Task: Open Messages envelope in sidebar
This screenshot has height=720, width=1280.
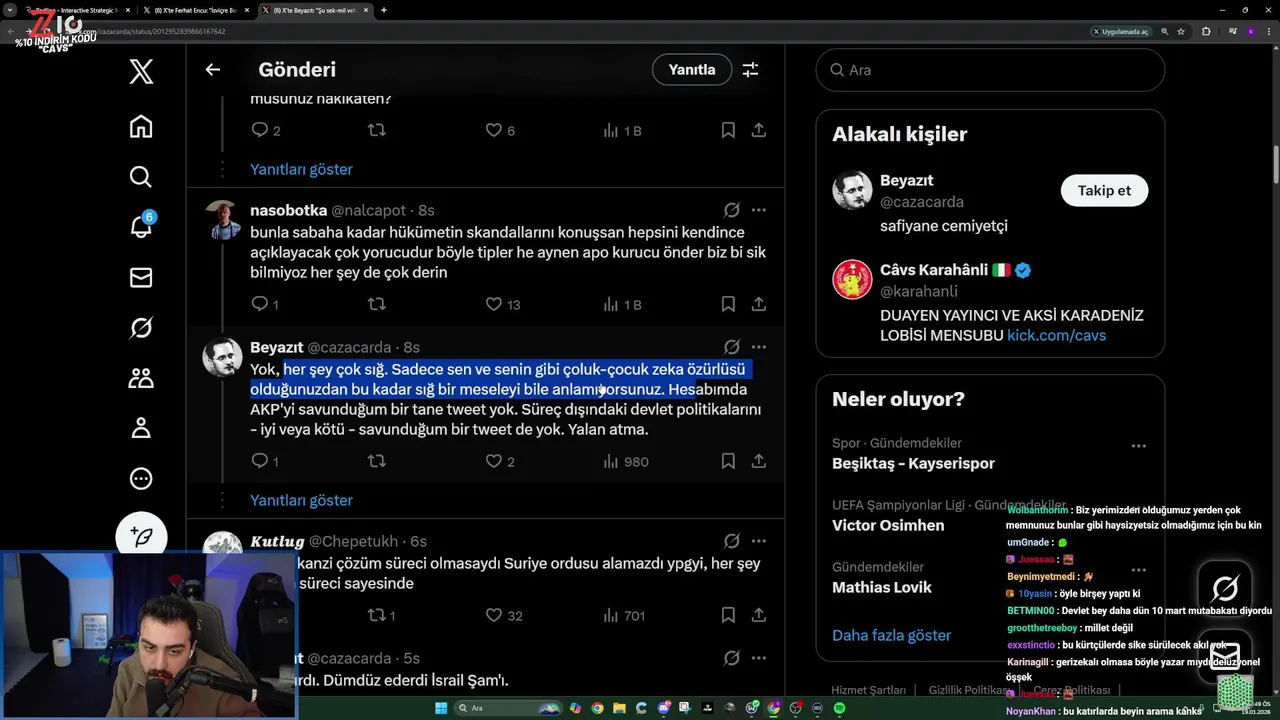Action: pyautogui.click(x=141, y=277)
